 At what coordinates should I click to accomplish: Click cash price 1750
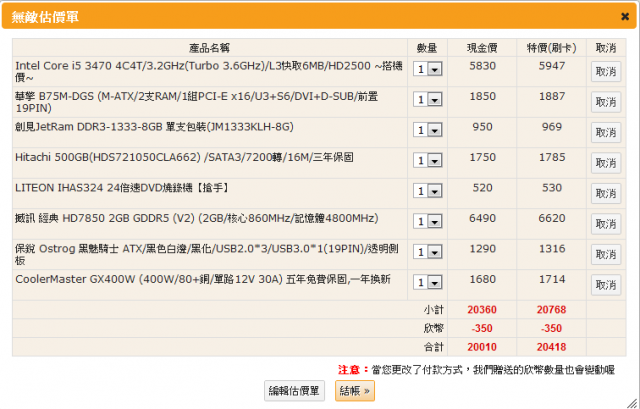pos(482,157)
